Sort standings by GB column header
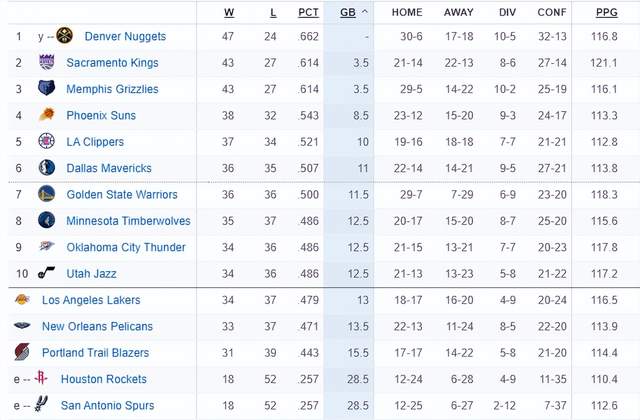640x420 pixels. point(347,13)
